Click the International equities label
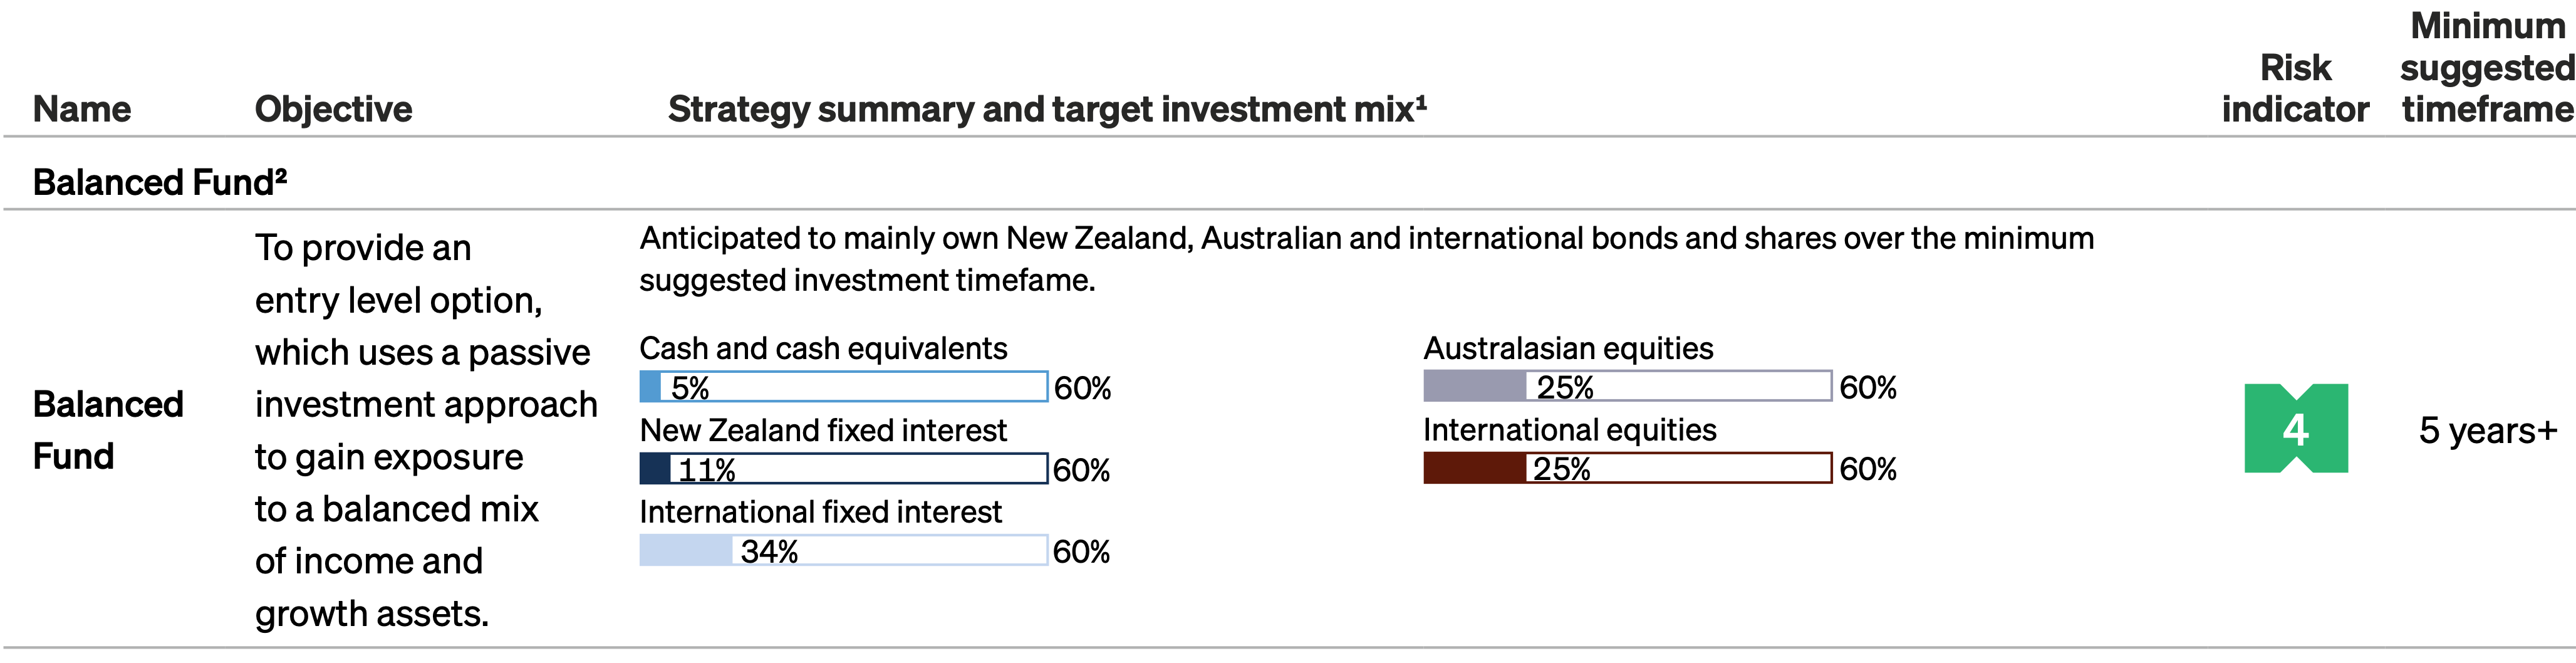2576x663 pixels. (1569, 430)
